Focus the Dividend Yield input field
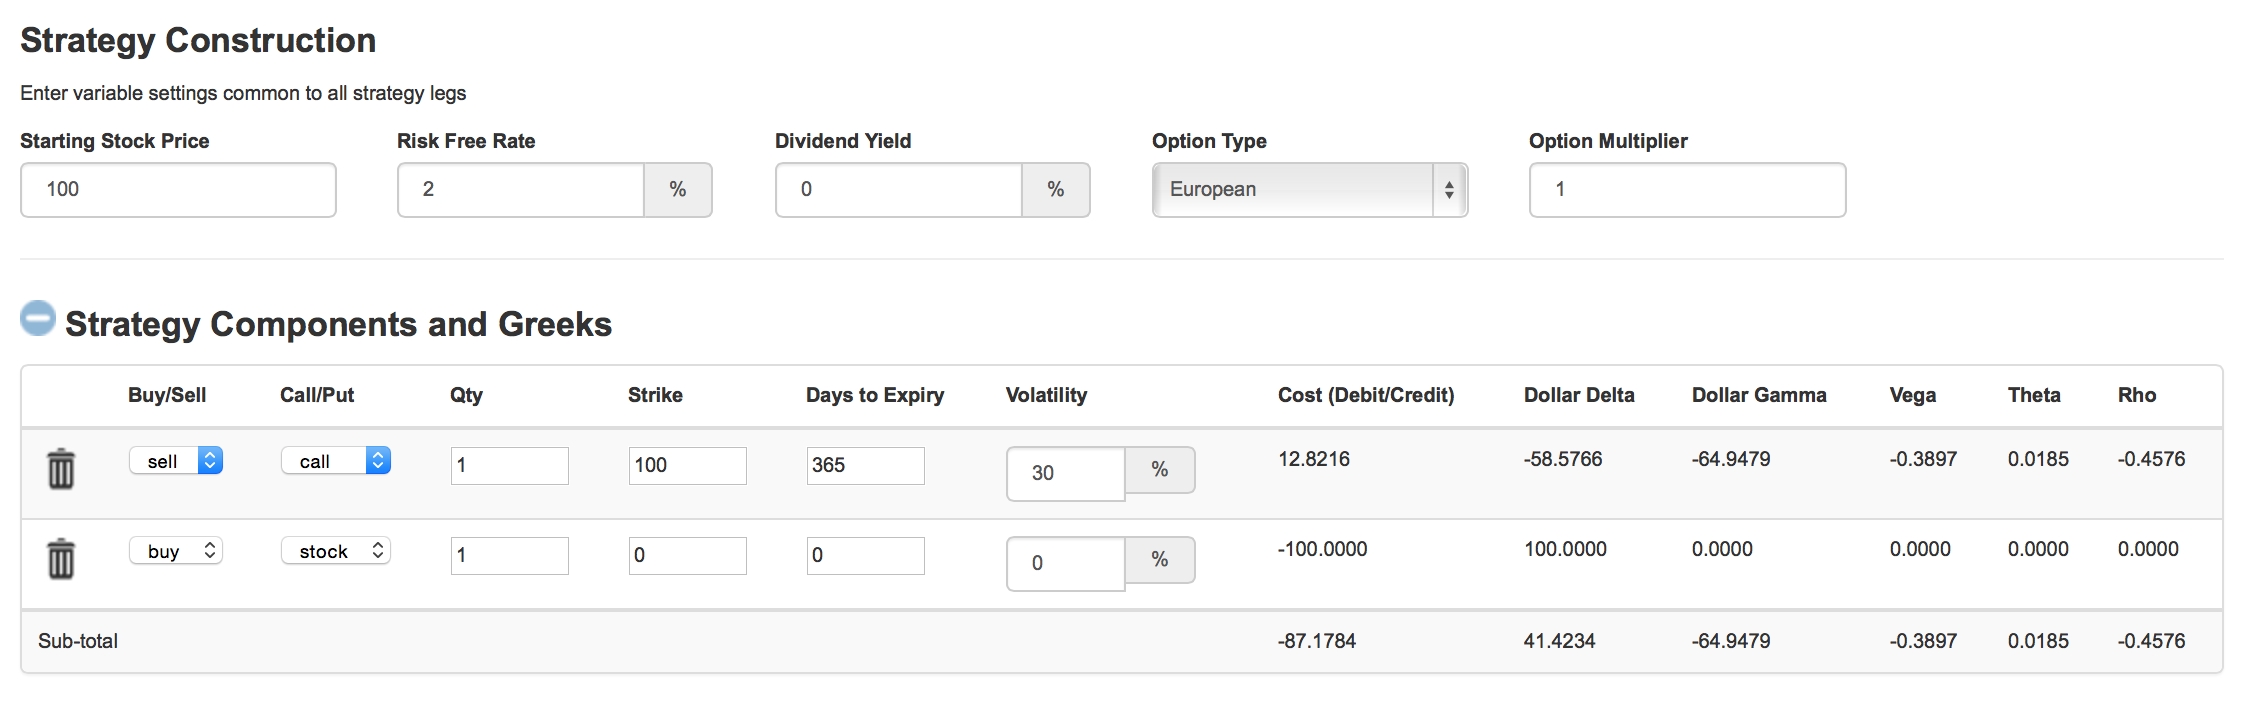This screenshot has width=2248, height=702. (898, 190)
